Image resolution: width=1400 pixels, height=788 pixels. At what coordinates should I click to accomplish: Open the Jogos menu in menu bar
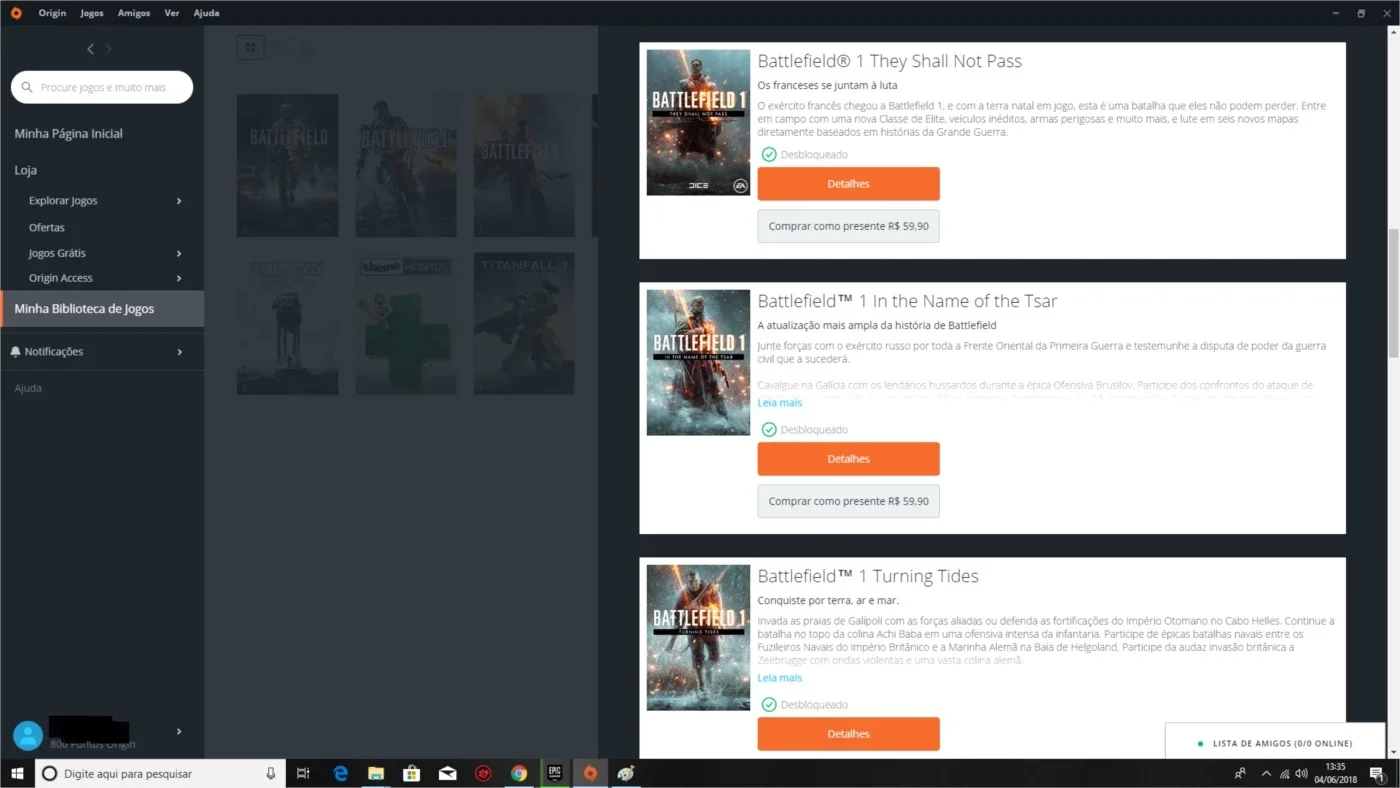pyautogui.click(x=92, y=13)
